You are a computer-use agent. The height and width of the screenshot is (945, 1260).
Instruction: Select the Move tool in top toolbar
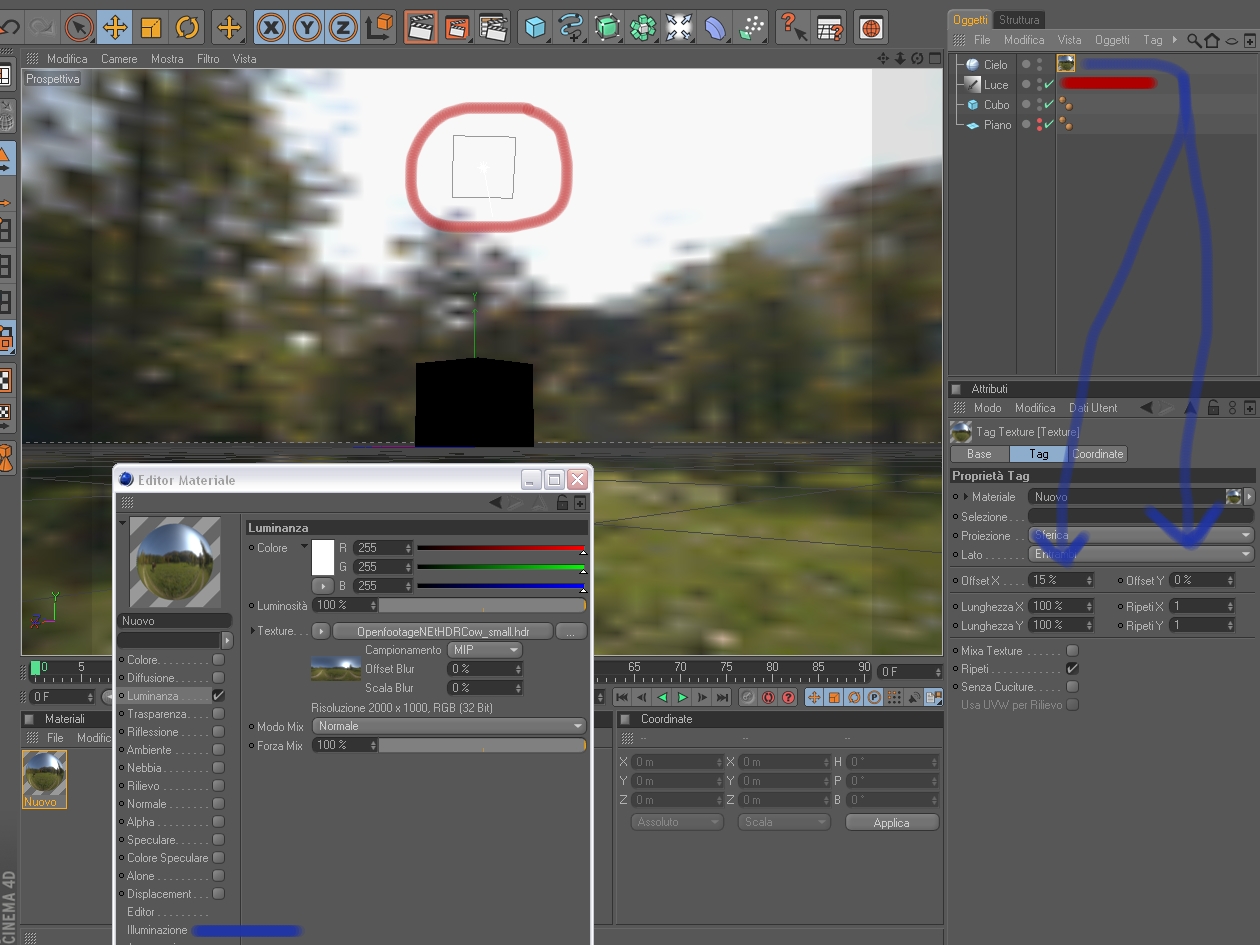pyautogui.click(x=115, y=27)
